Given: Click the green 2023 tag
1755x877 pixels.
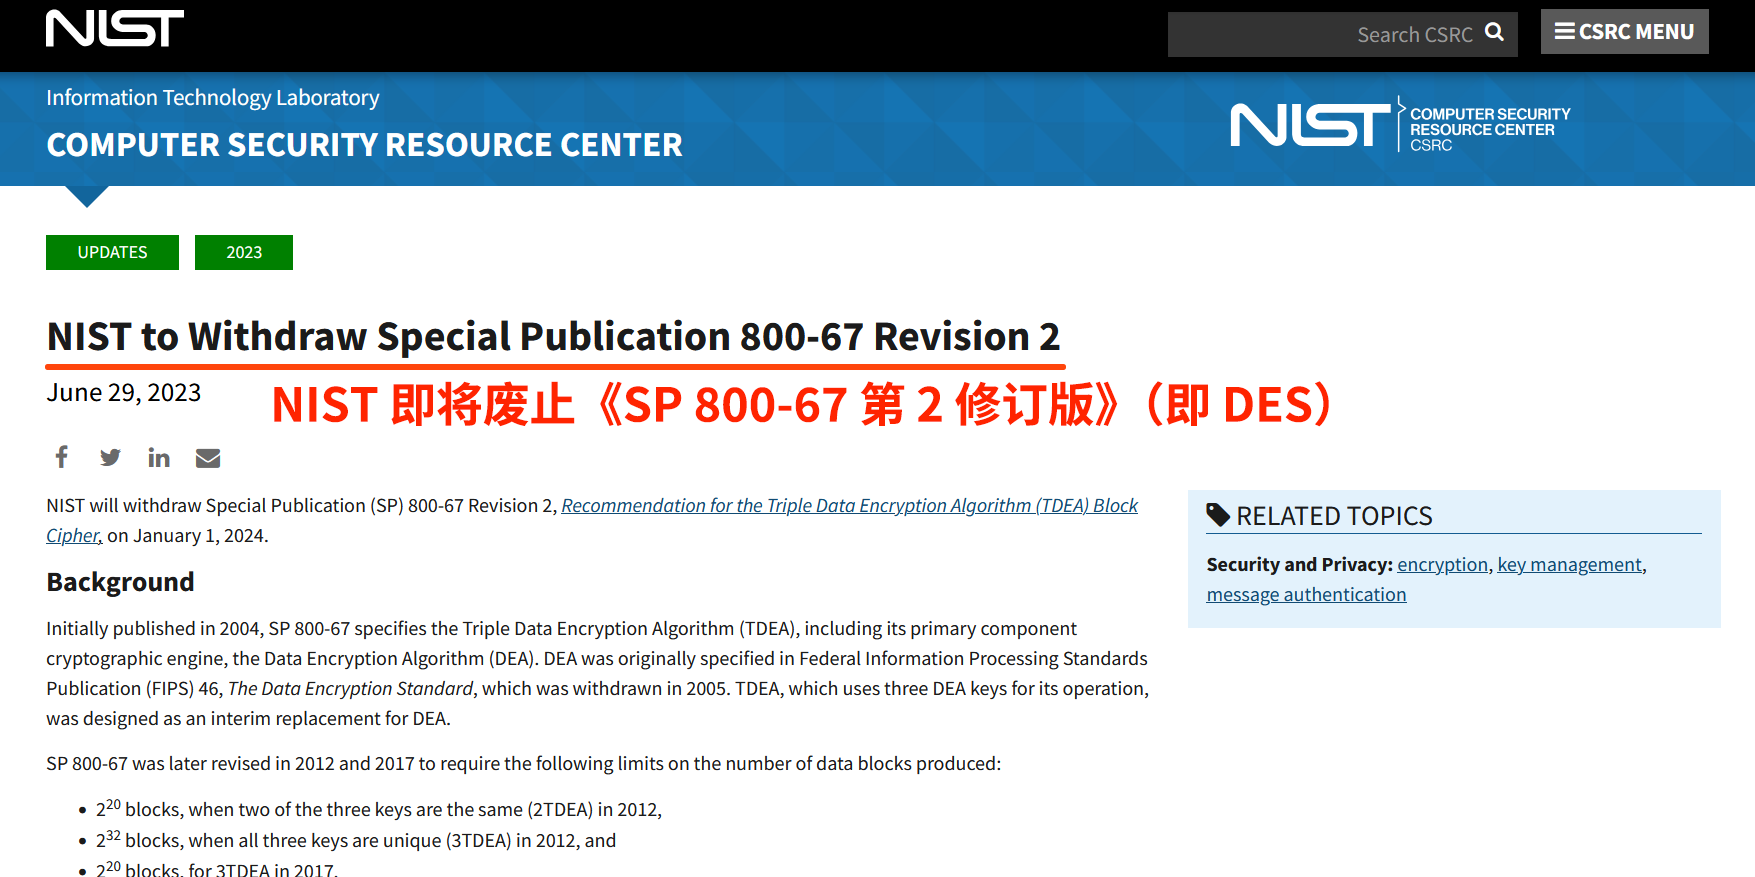Looking at the screenshot, I should click(x=244, y=252).
